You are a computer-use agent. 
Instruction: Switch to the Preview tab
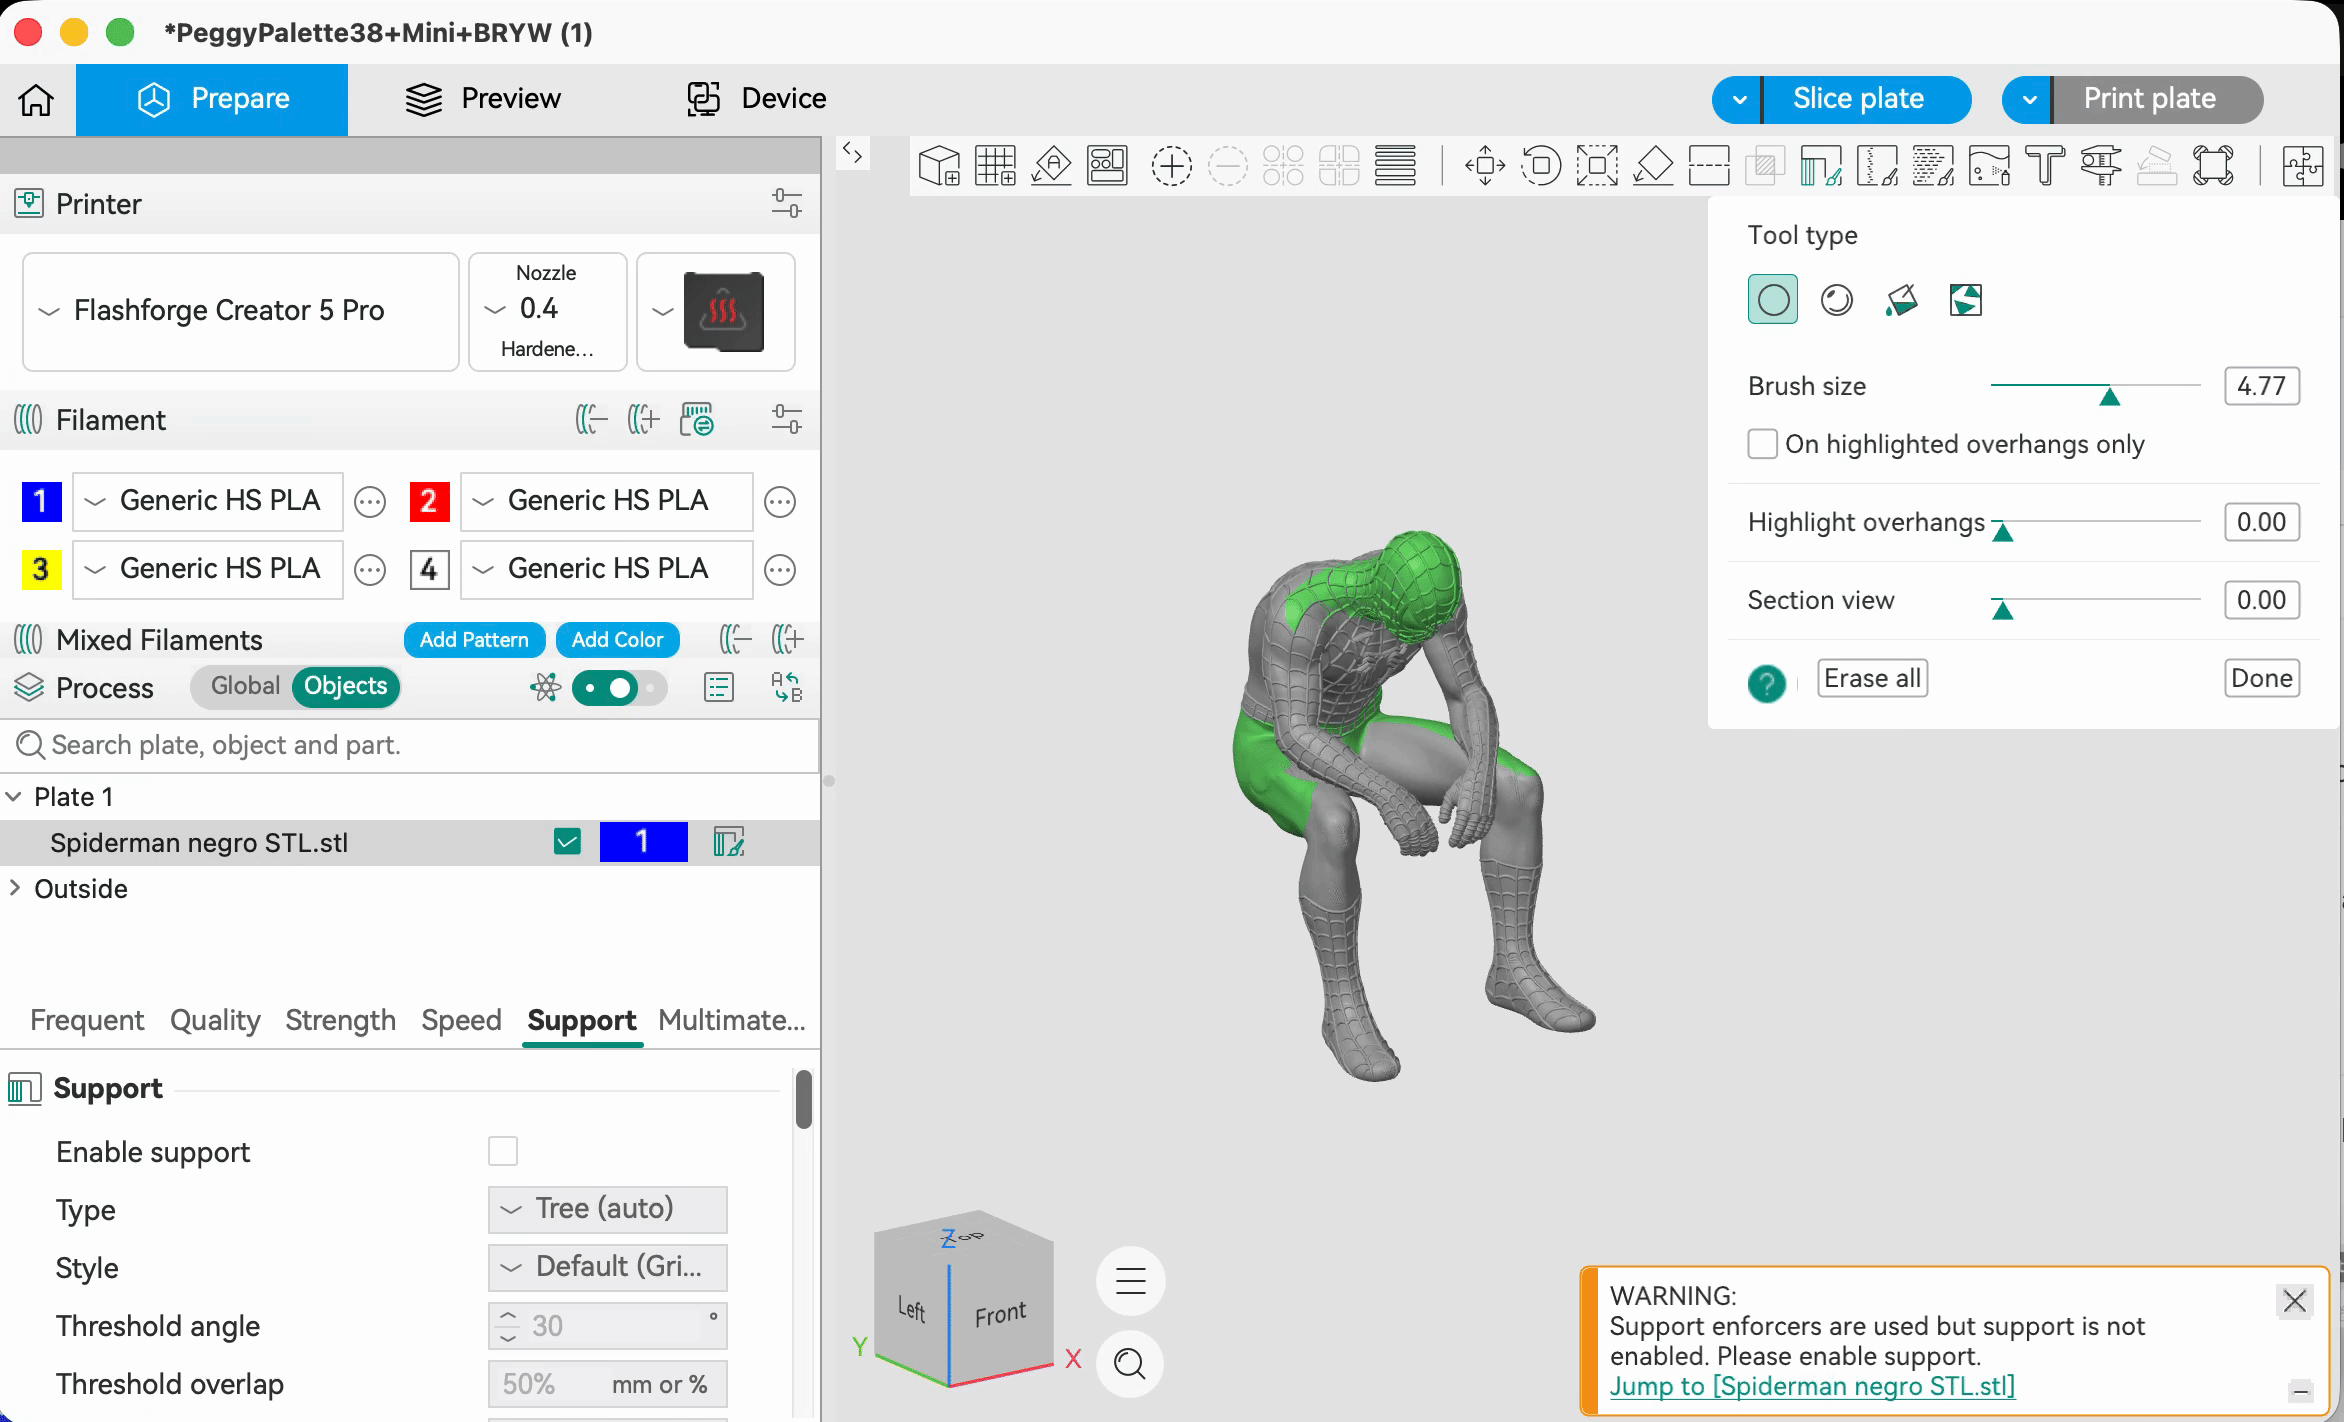pos(483,99)
